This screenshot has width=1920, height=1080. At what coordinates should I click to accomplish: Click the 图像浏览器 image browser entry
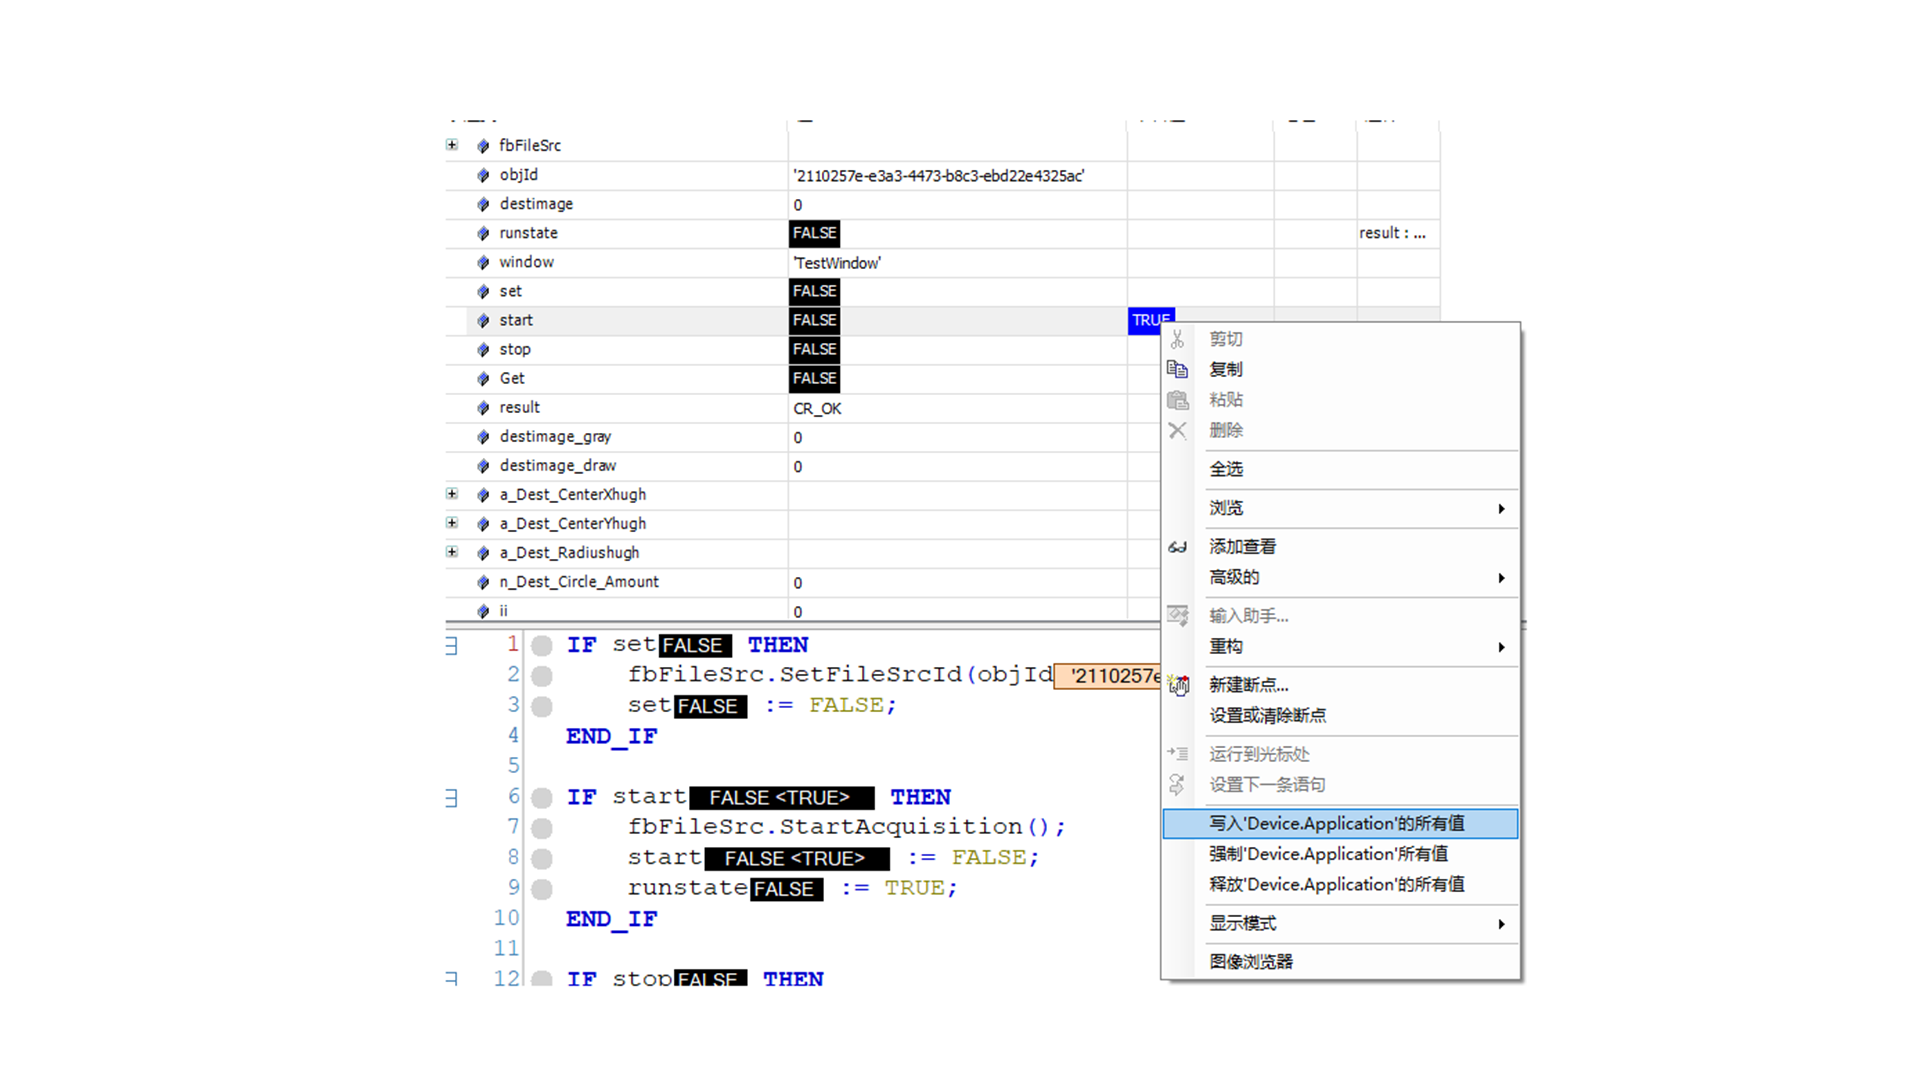pos(1251,961)
